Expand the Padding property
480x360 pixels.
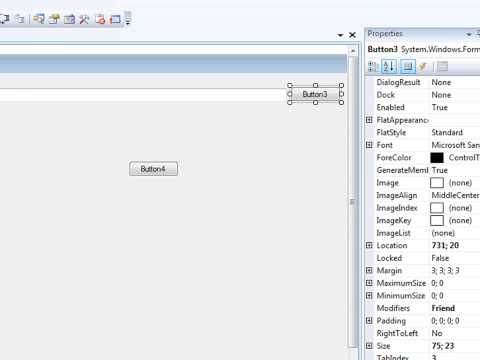point(369,320)
